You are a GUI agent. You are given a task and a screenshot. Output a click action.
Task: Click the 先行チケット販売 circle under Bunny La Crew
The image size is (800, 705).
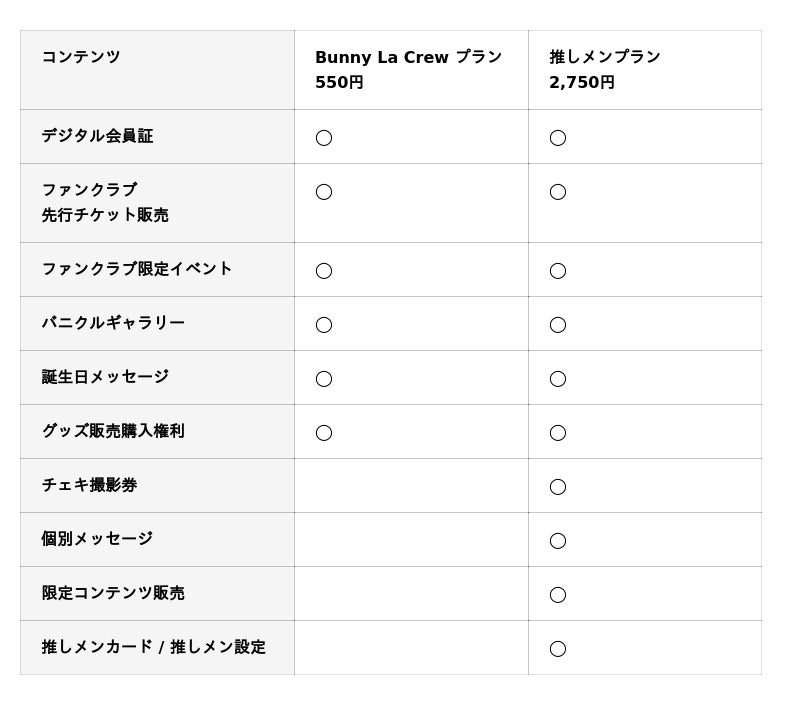[324, 192]
